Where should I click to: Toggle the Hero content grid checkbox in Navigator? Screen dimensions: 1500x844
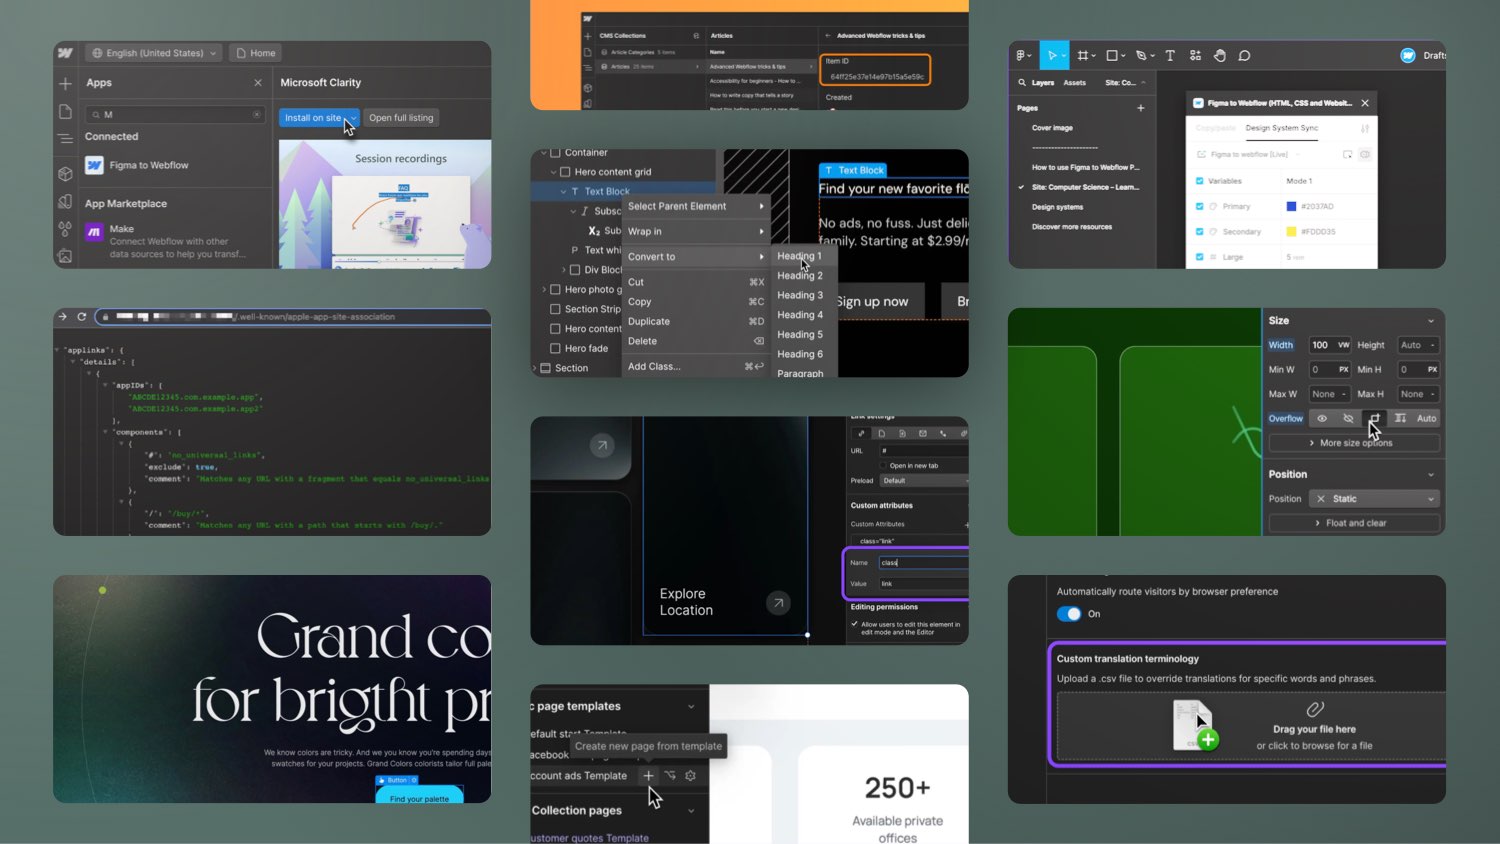[x=565, y=172]
